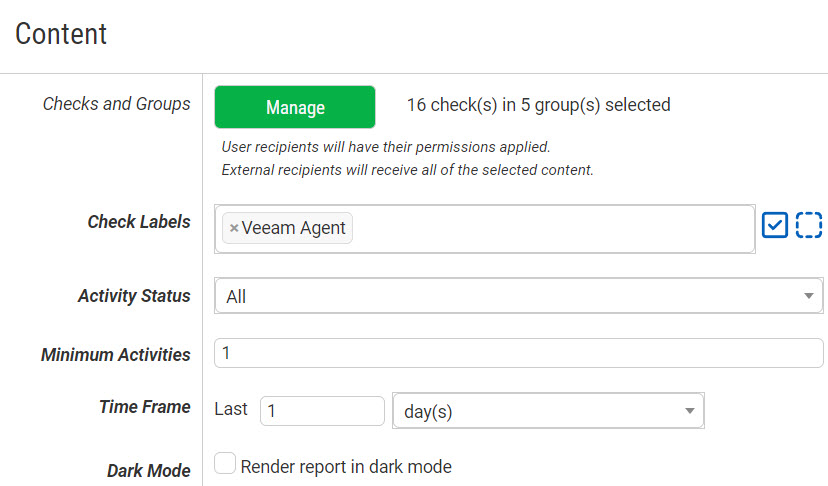
Task: Click the "16 check(s) in 5 group(s) selected" text
Action: (538, 105)
